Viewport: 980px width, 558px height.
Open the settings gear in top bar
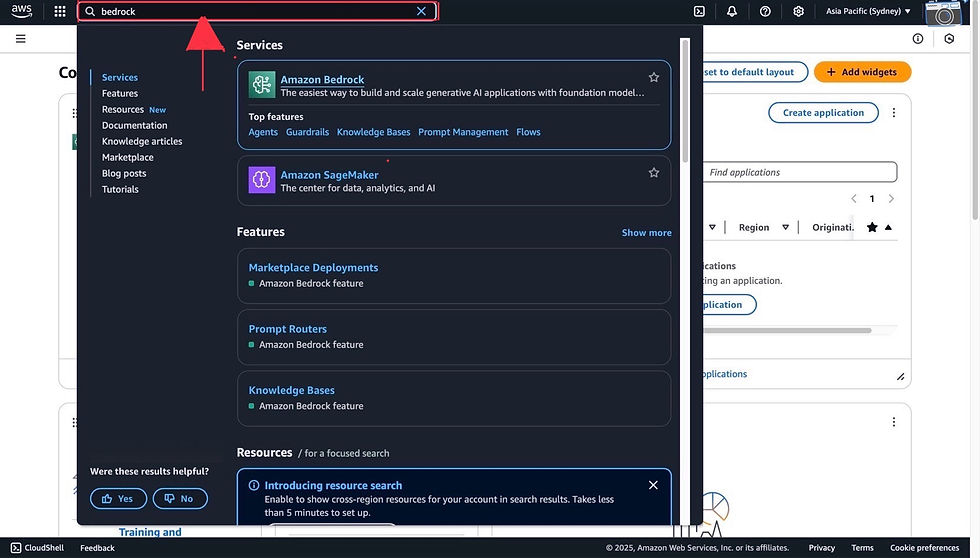pyautogui.click(x=798, y=11)
